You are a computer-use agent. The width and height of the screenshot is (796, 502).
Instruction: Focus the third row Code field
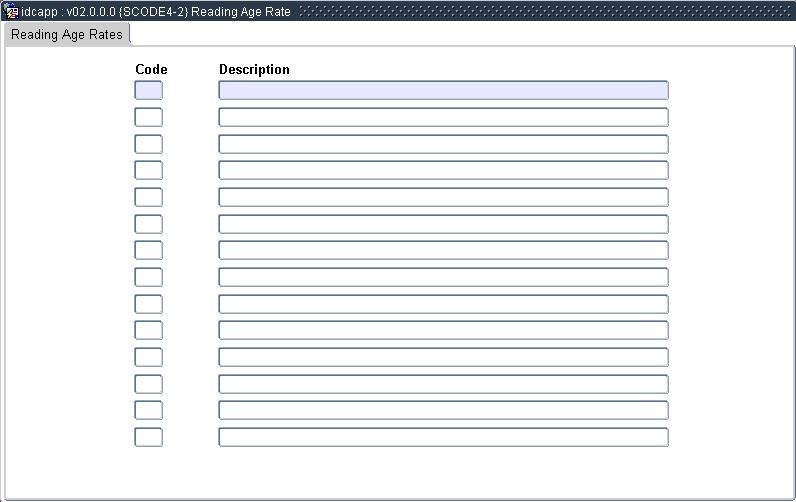click(x=148, y=144)
